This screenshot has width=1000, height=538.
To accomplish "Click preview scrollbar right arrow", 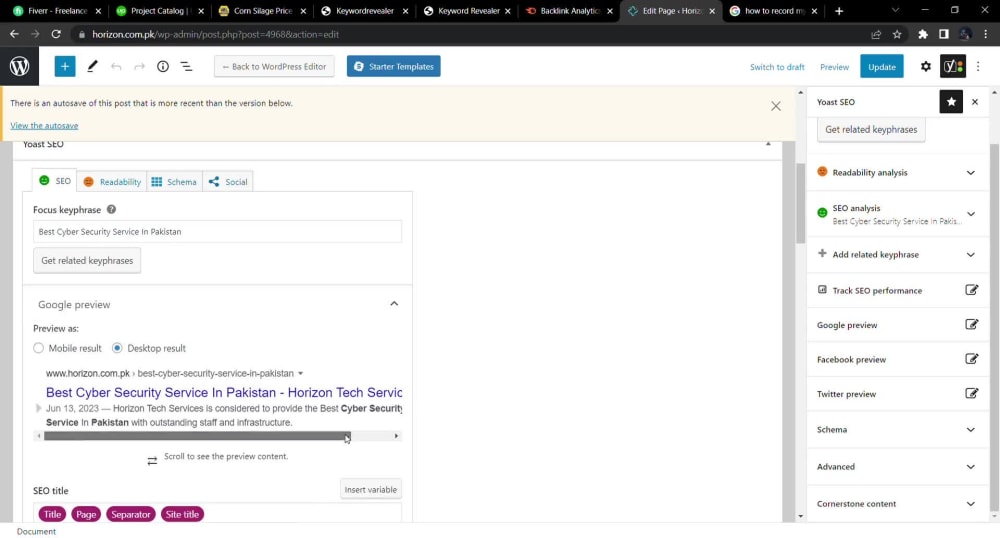I will pos(396,436).
